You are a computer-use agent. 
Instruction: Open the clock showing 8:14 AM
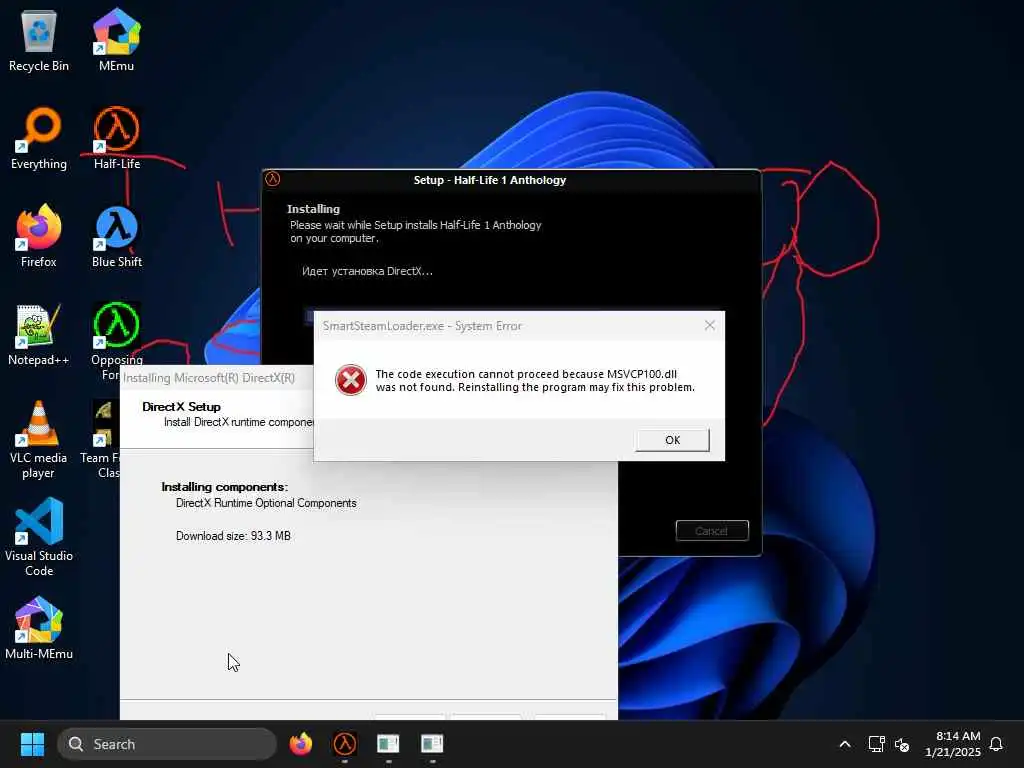[x=953, y=744]
